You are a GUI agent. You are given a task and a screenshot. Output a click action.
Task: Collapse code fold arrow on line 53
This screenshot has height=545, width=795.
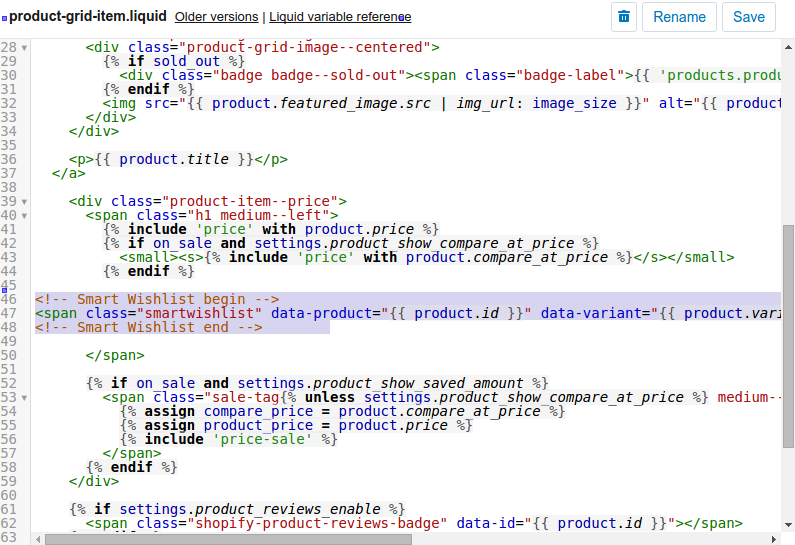(24, 398)
